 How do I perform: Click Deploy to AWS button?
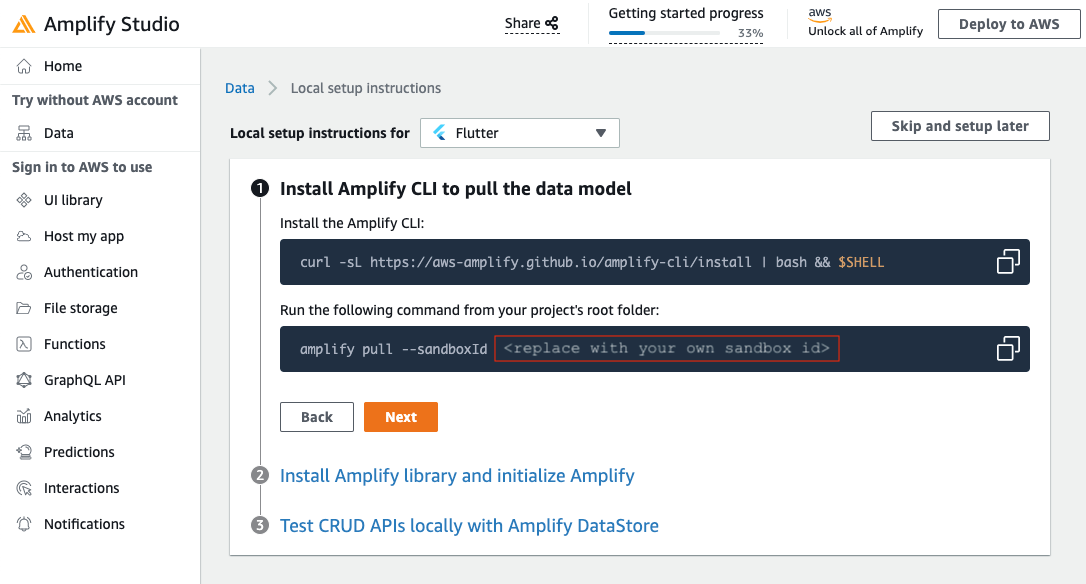[x=1008, y=24]
